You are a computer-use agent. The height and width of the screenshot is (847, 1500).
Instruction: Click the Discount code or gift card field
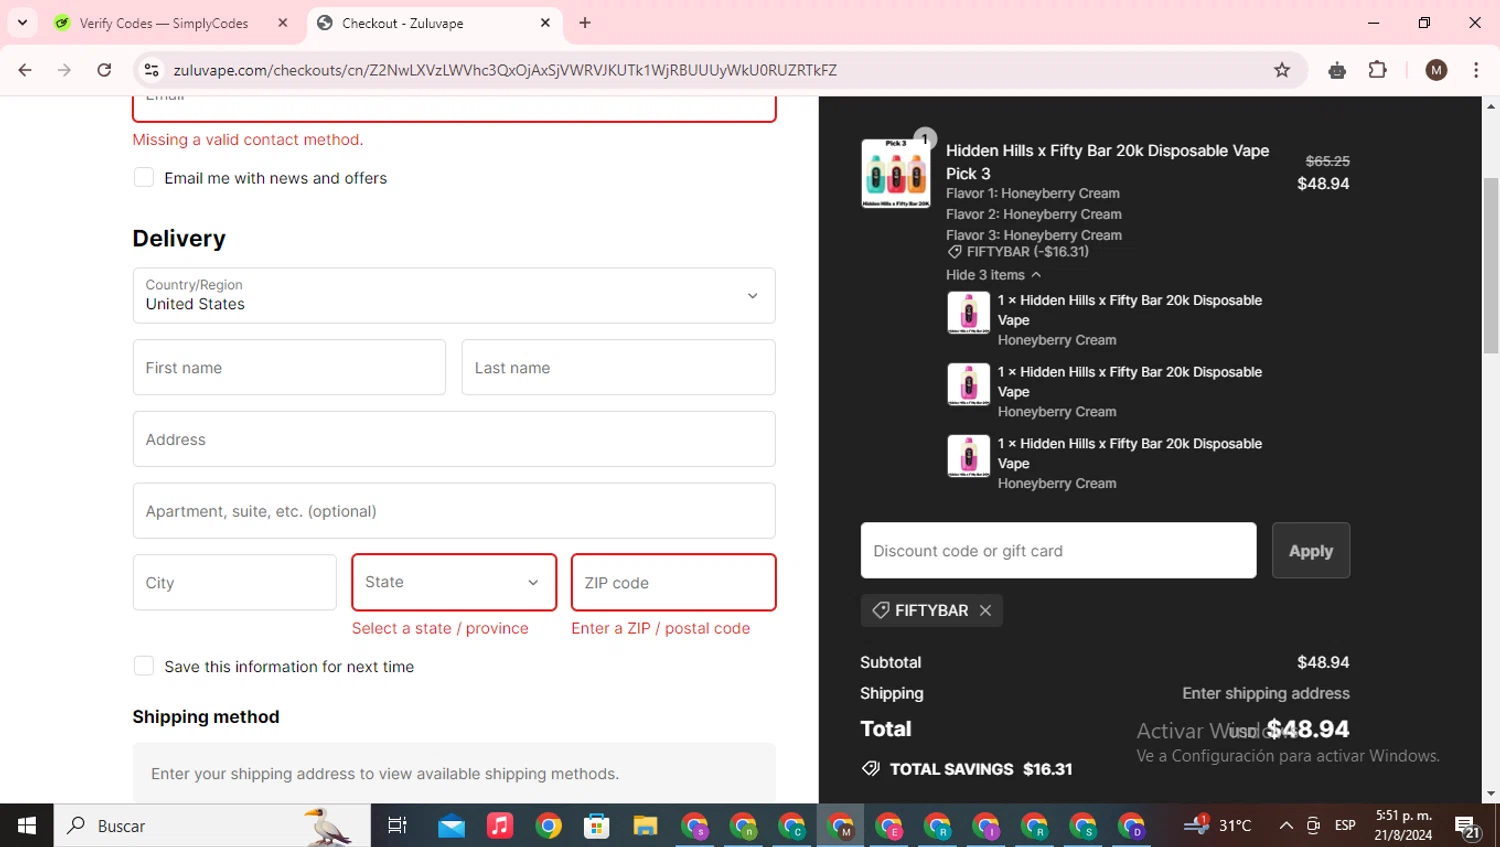1058,550
